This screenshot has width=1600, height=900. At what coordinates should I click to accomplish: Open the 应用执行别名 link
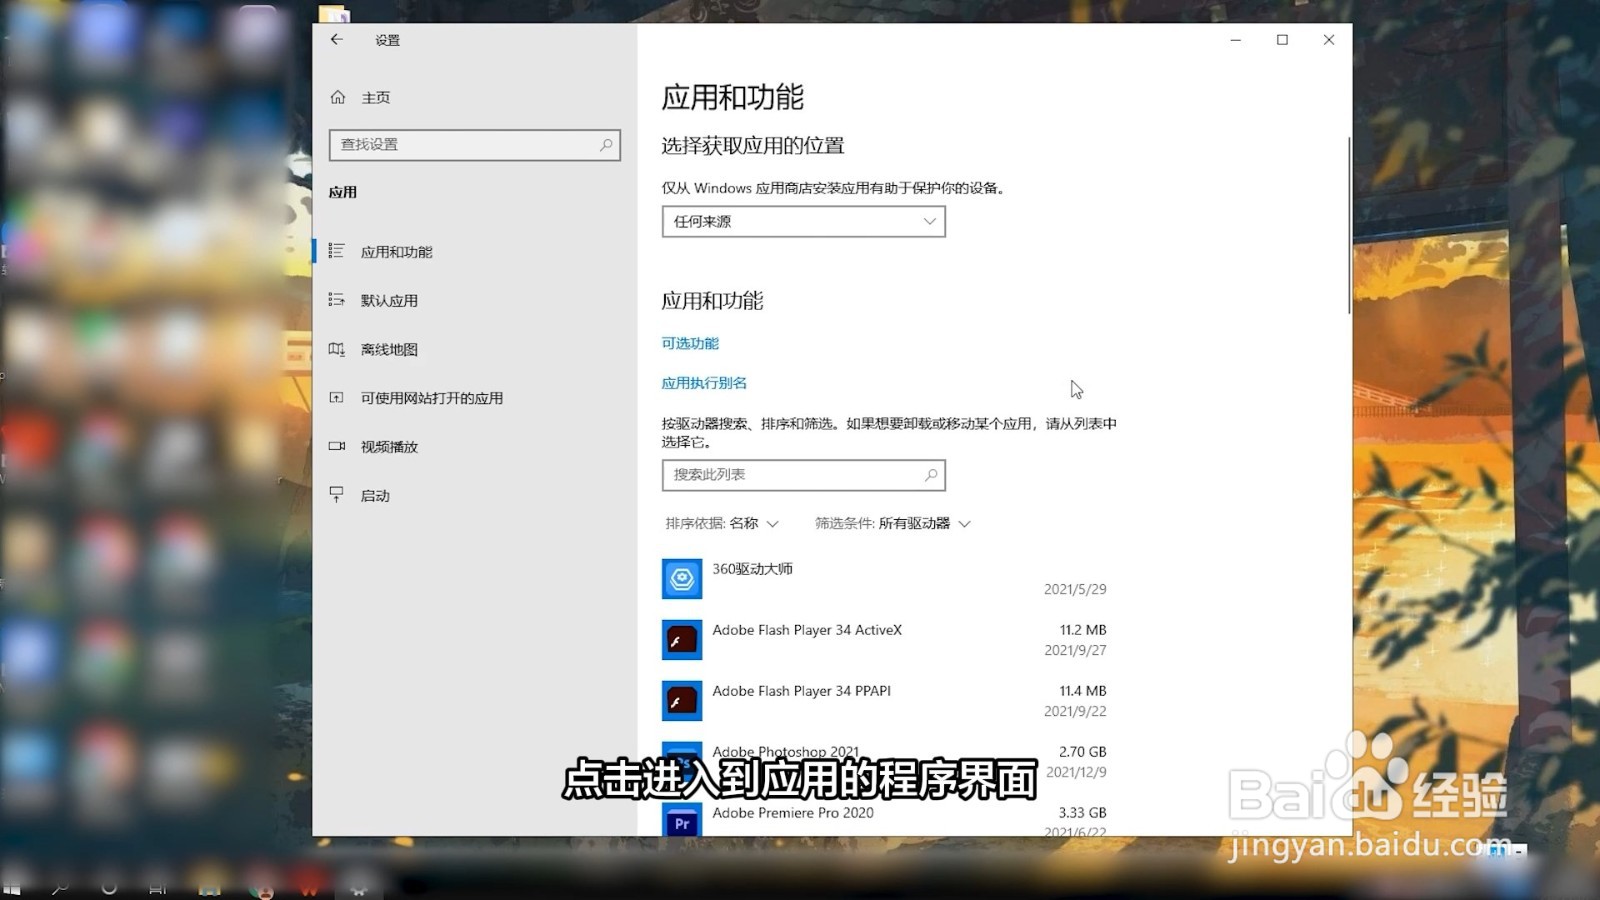click(x=704, y=383)
